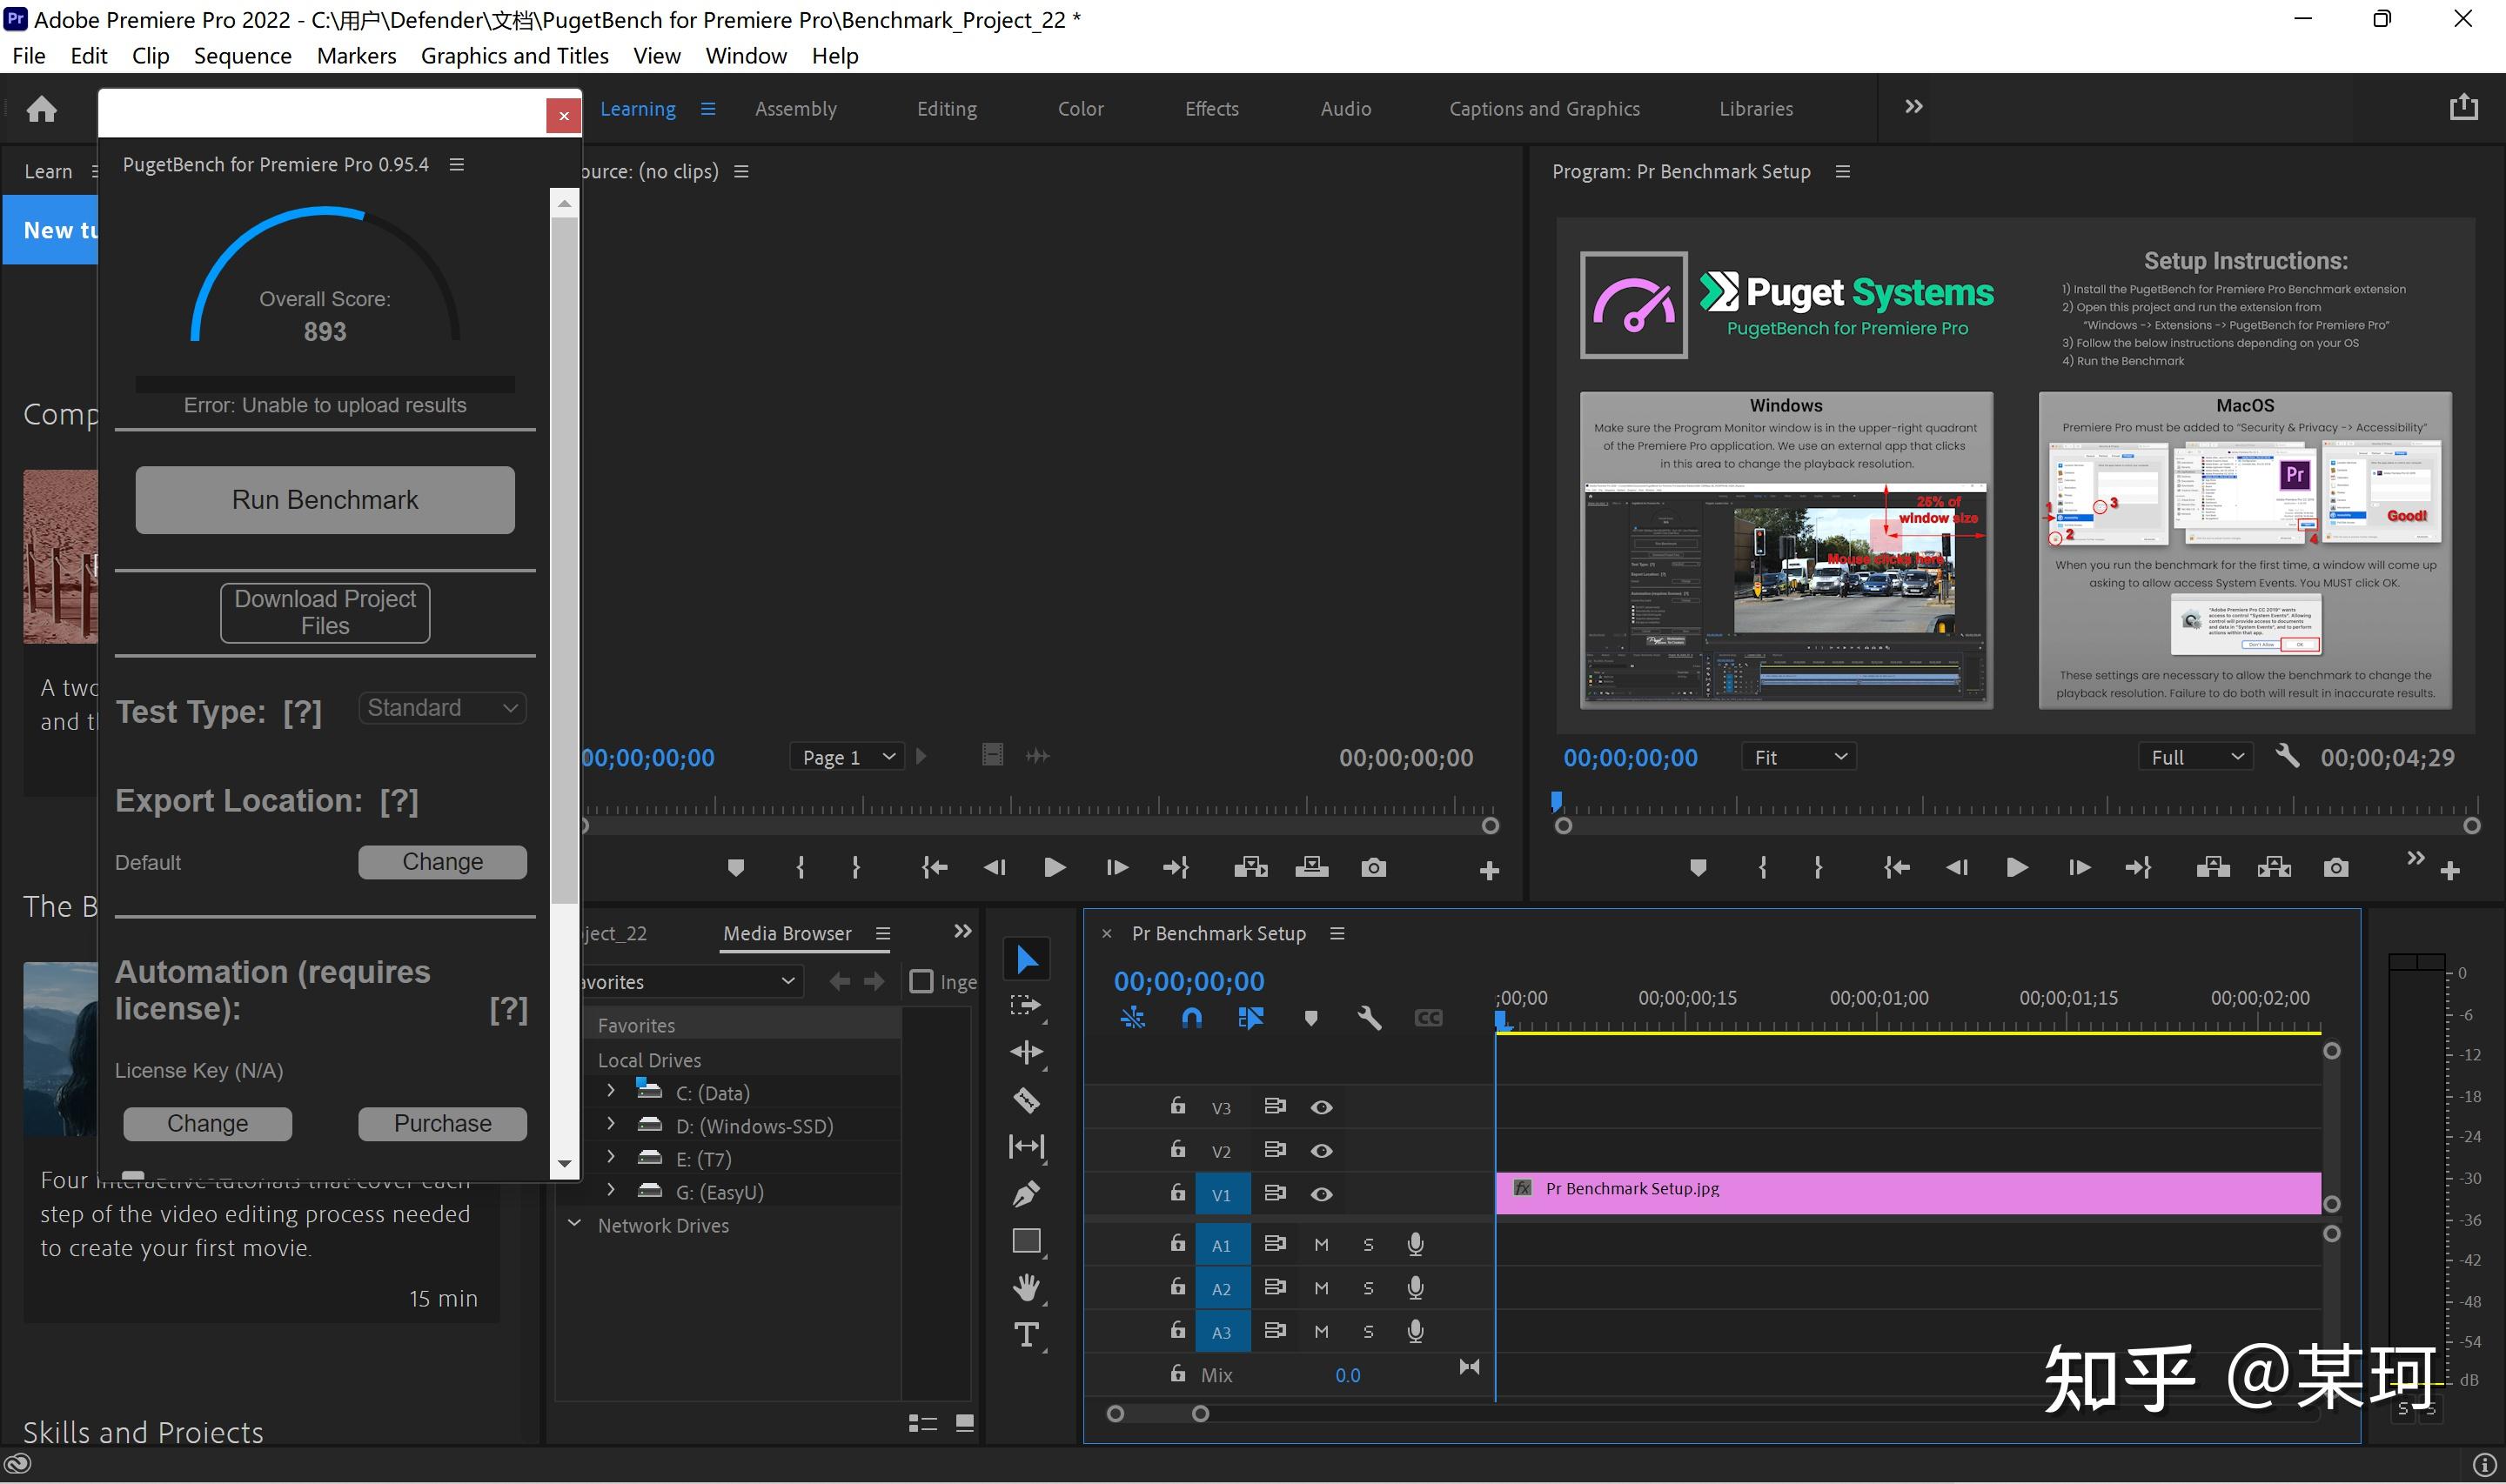Click the Run Benchmark button
The height and width of the screenshot is (1484, 2506).
[x=325, y=500]
